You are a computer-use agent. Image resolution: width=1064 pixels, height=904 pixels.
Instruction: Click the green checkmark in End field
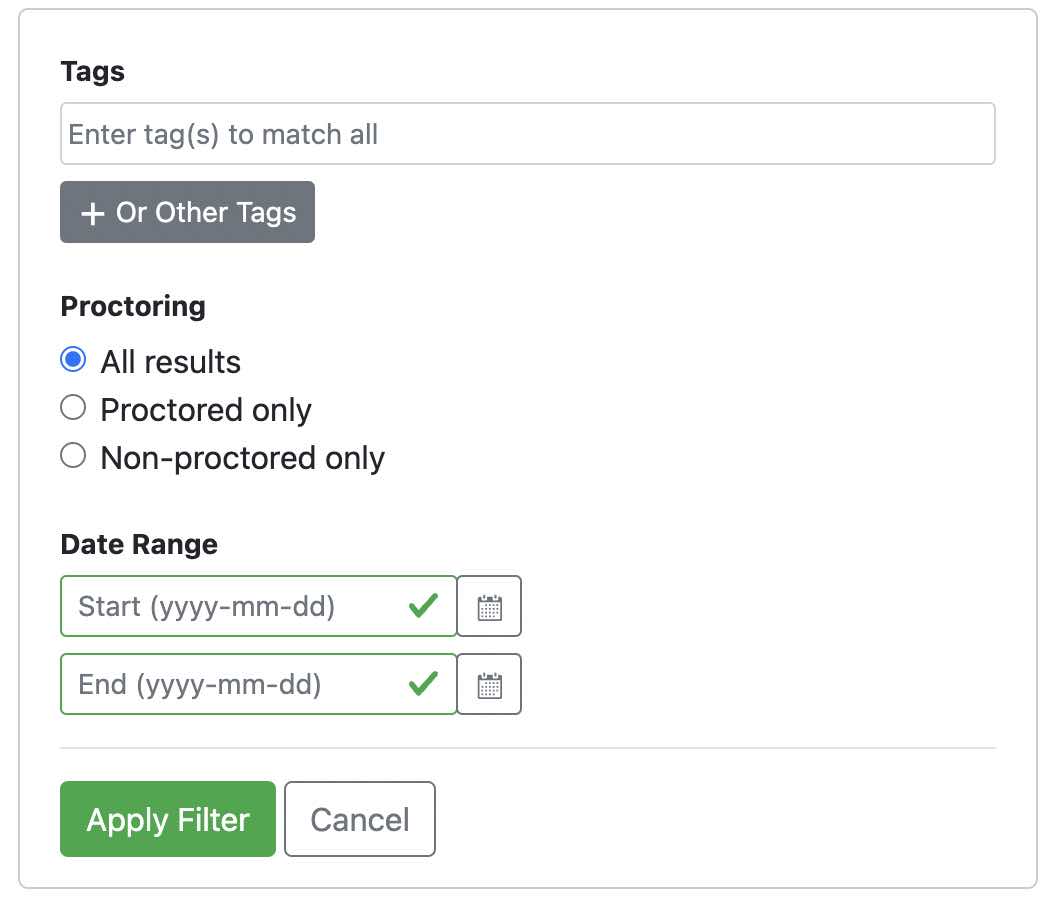click(423, 683)
